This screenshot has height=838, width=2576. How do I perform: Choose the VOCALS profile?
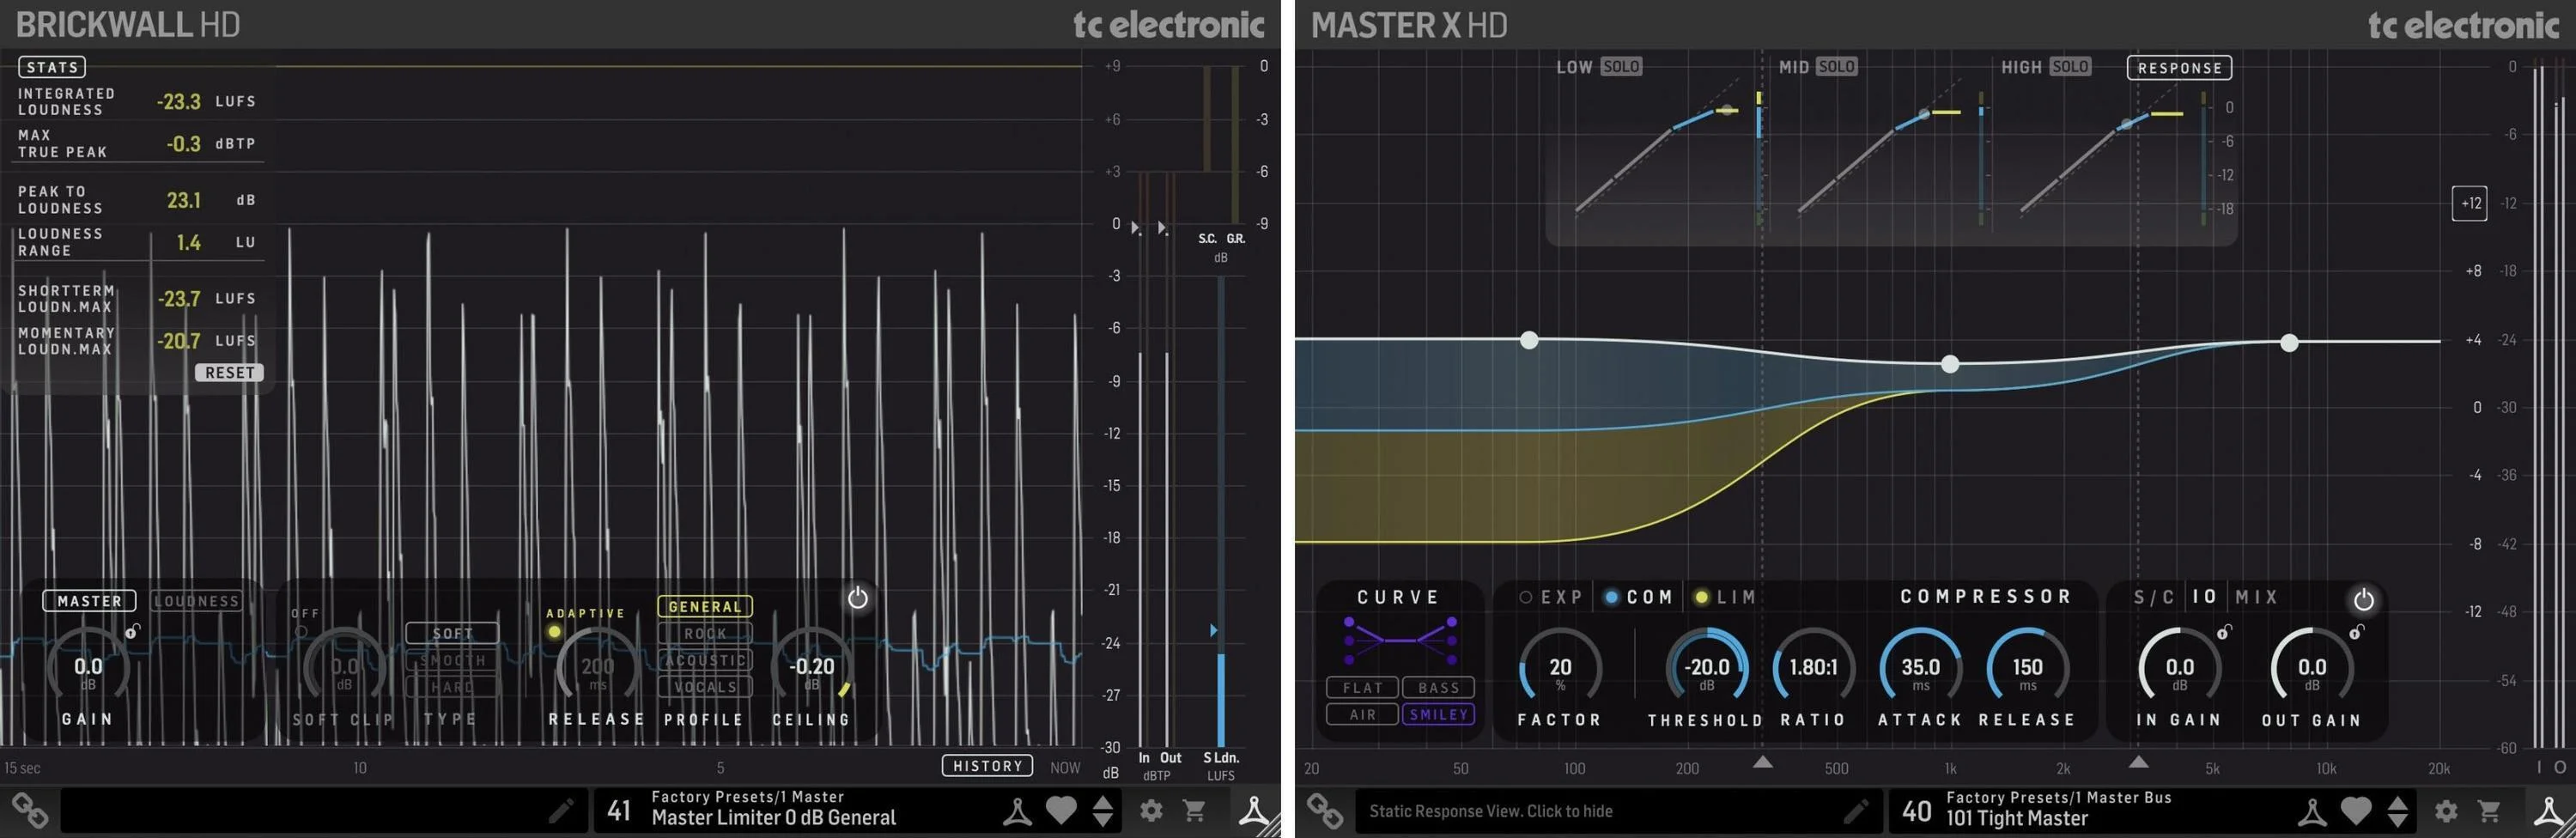tap(705, 687)
